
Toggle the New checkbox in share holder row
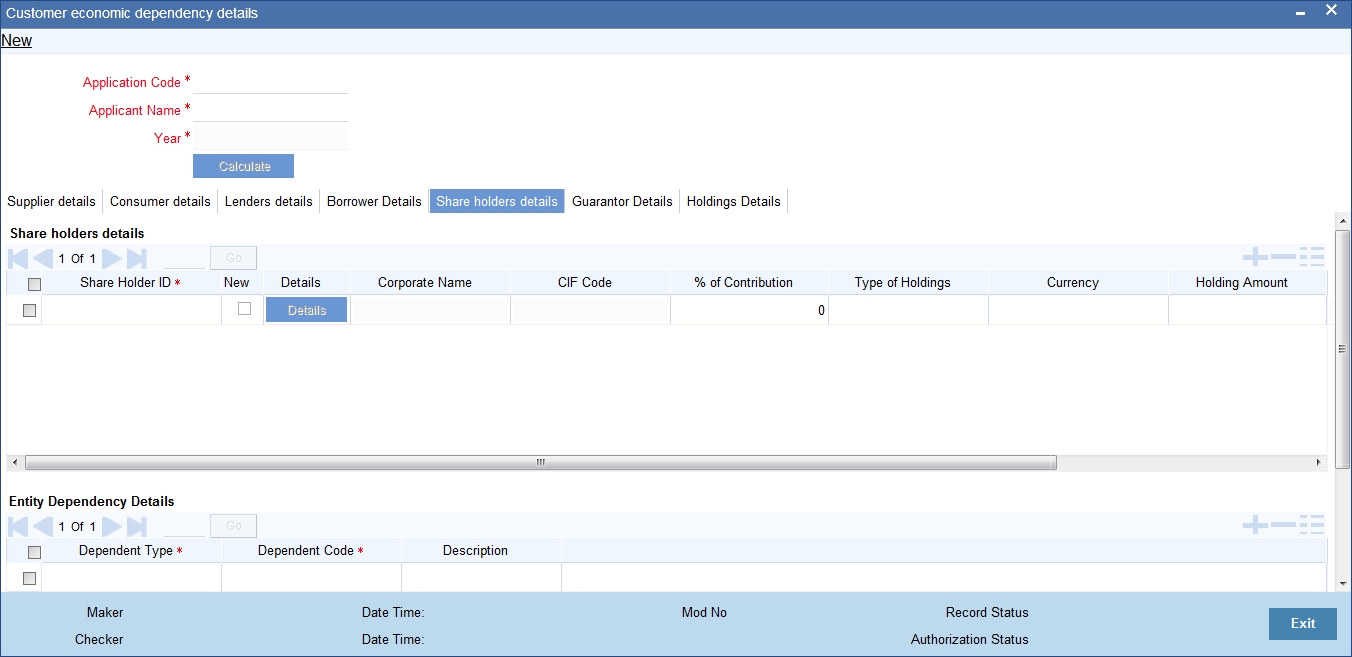click(244, 309)
